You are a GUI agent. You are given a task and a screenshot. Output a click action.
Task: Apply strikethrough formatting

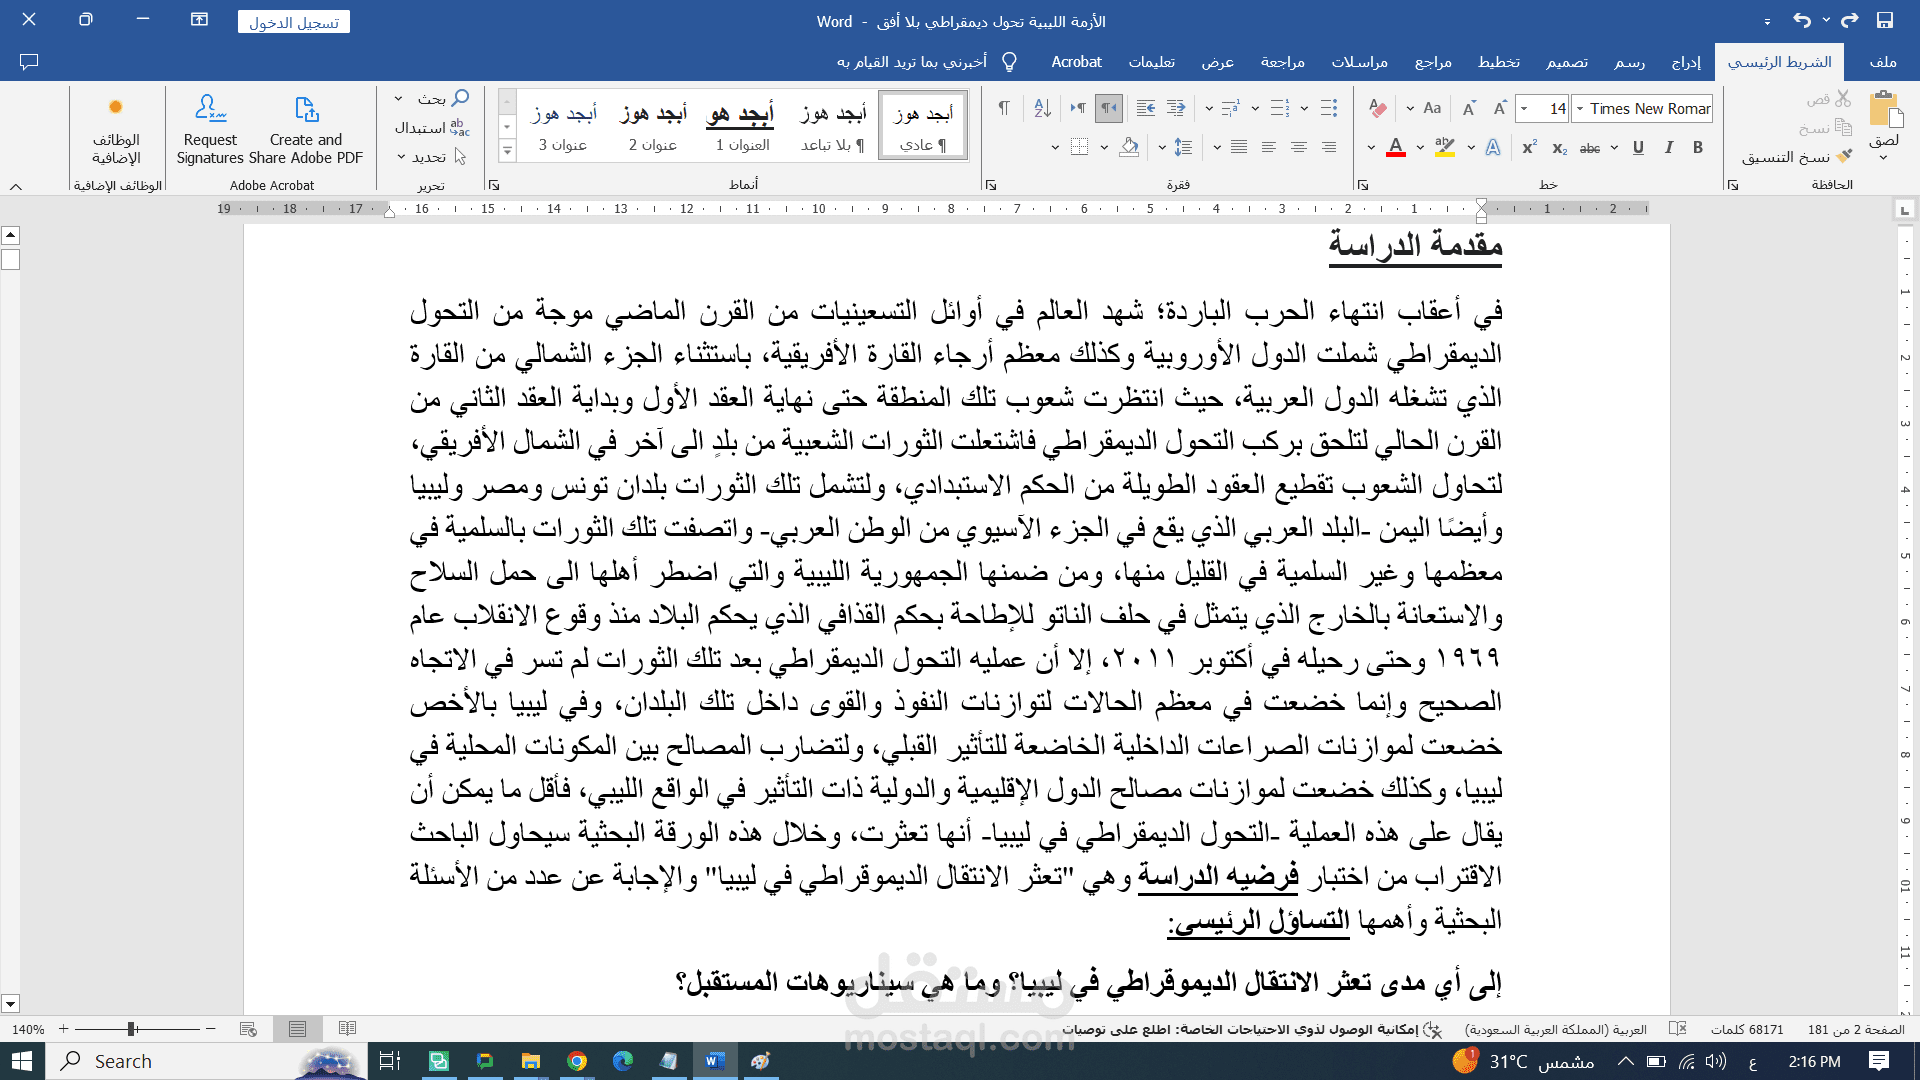point(1590,148)
